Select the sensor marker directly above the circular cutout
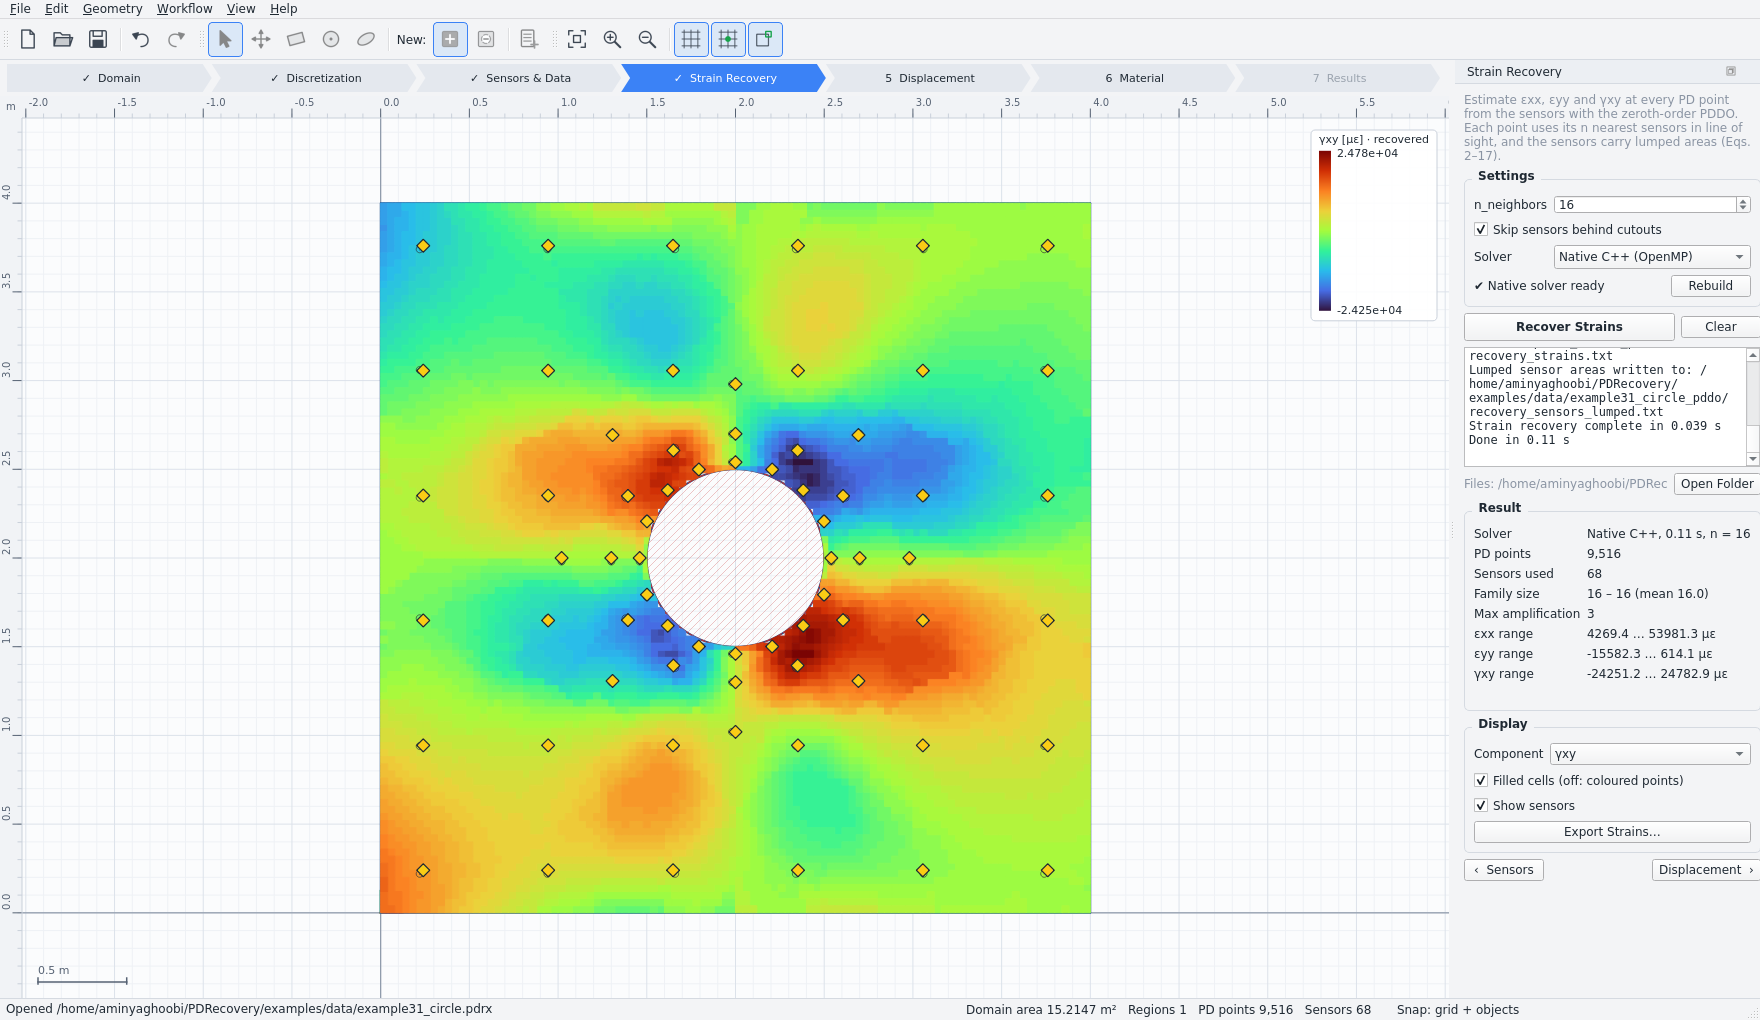The image size is (1760, 1020). (x=735, y=462)
